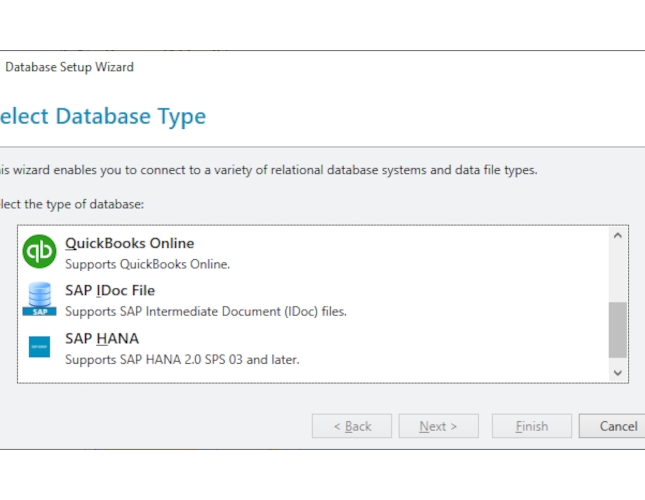The width and height of the screenshot is (645, 500).
Task: Click 'Supports SAP HANA 2.0 SPS 03' description
Action: (182, 359)
